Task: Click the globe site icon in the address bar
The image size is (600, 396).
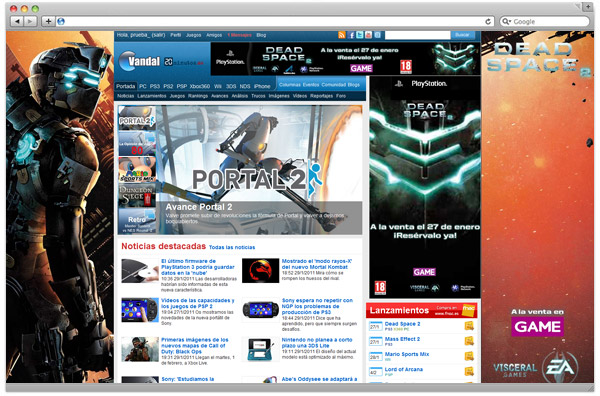Action: (61, 21)
